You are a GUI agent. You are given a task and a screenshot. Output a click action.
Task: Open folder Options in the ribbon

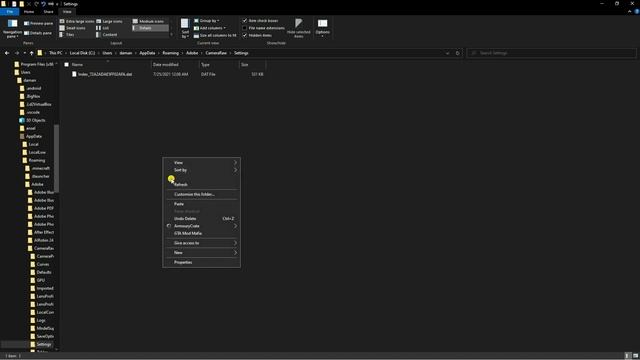click(x=322, y=28)
